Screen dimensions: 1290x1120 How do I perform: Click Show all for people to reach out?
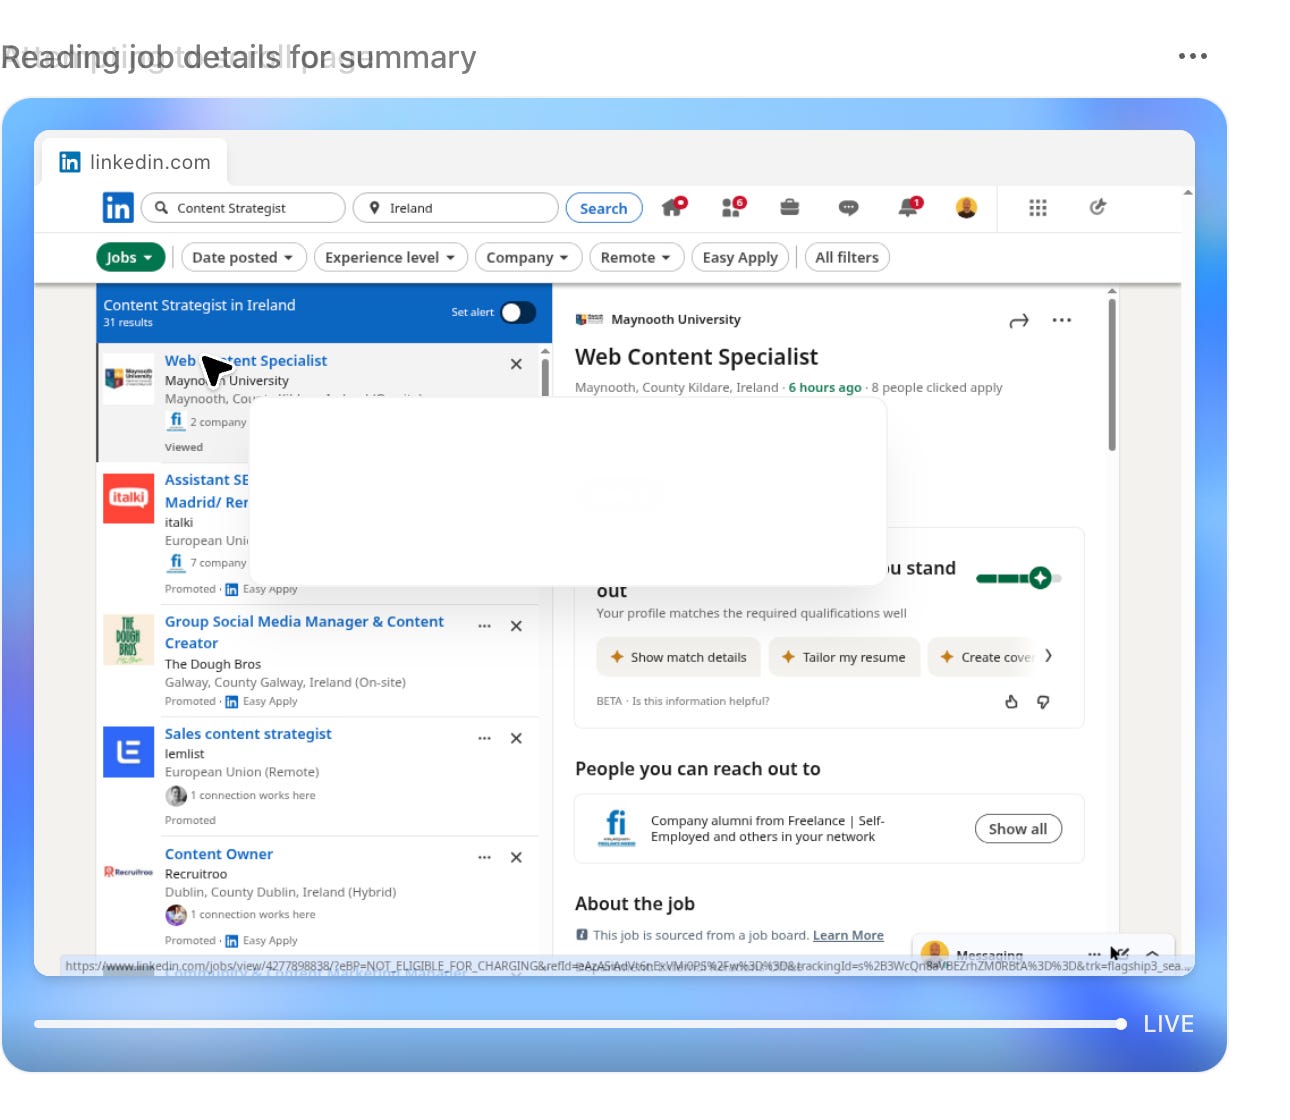tap(1018, 828)
